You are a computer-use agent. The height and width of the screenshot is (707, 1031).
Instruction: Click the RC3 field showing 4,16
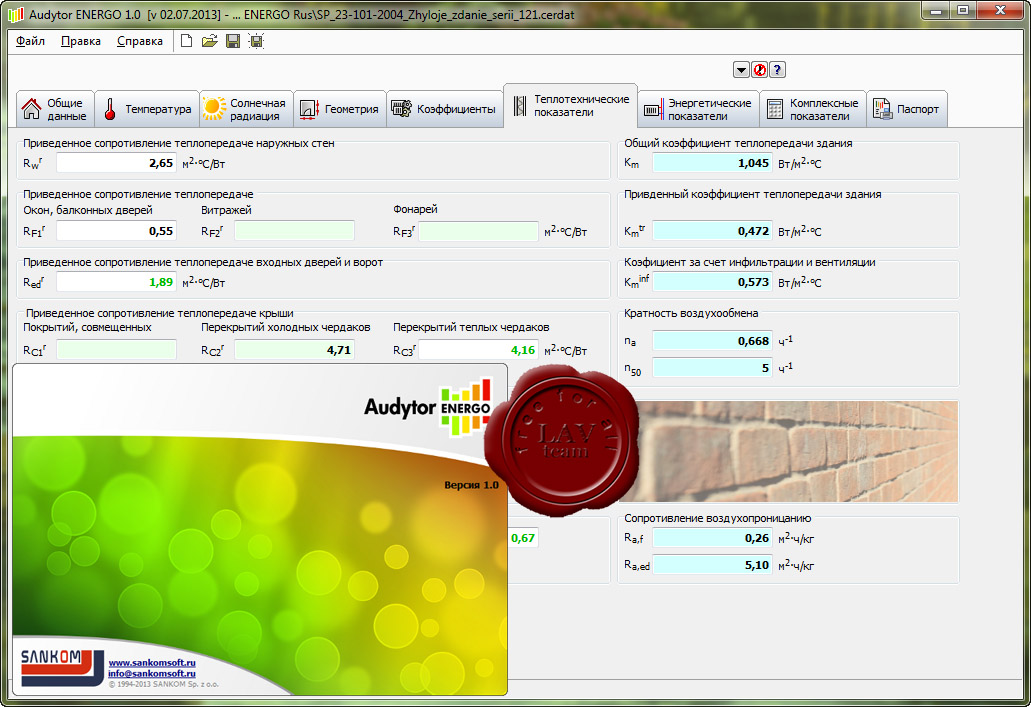[x=479, y=350]
